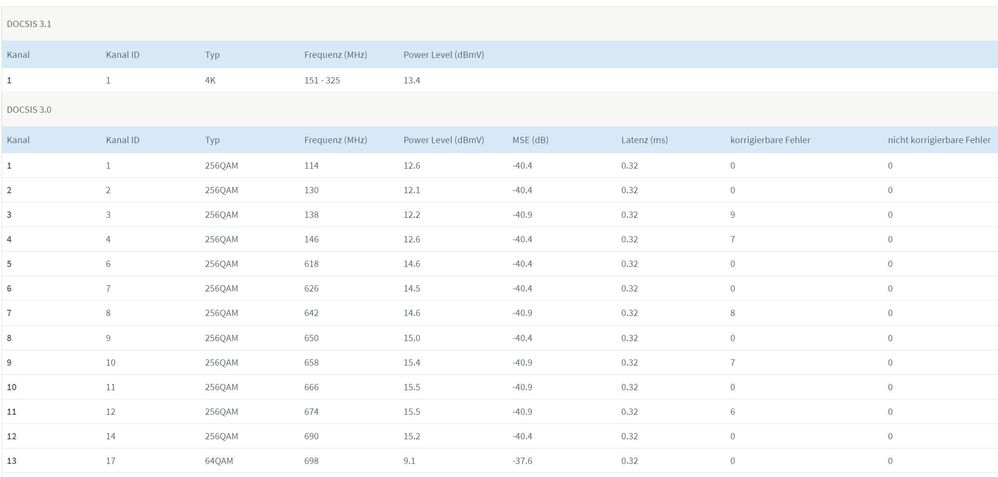Screen dimensions: 998x477
Task: Click the 12.1 power level value
Action: tap(412, 190)
